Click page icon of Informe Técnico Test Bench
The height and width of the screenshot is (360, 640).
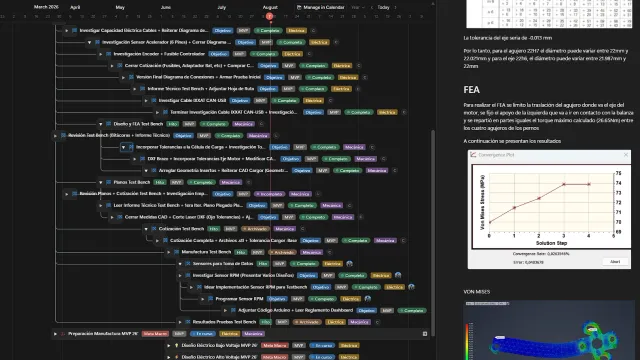tap(142, 89)
